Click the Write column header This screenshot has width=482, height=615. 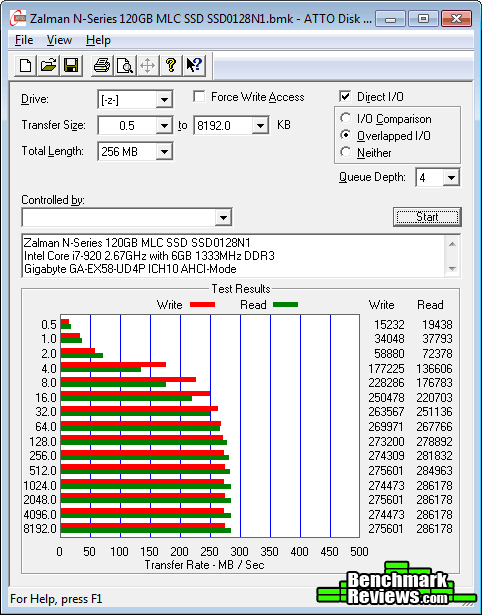[x=381, y=305]
